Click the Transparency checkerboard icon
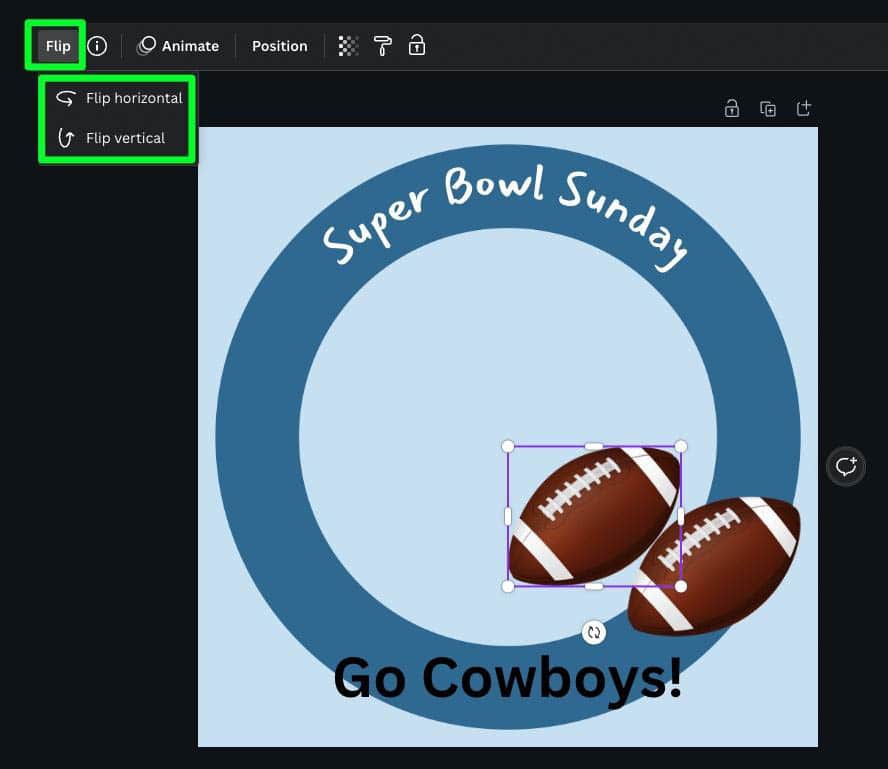 pyautogui.click(x=348, y=46)
